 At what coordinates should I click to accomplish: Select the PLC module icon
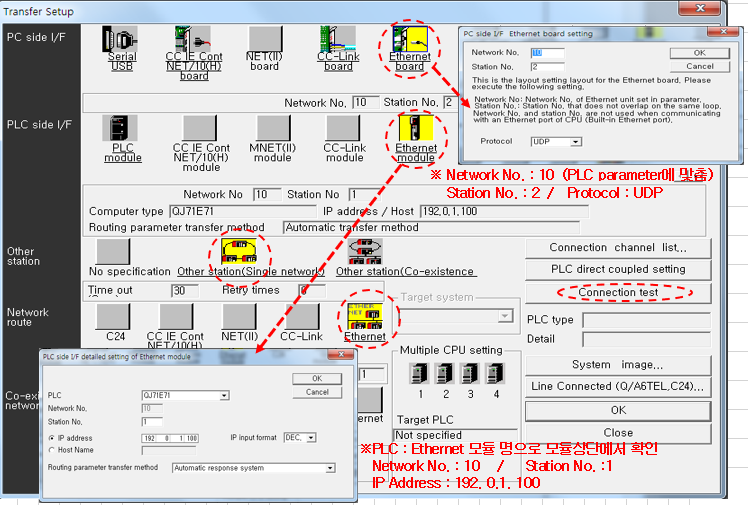pyautogui.click(x=120, y=128)
